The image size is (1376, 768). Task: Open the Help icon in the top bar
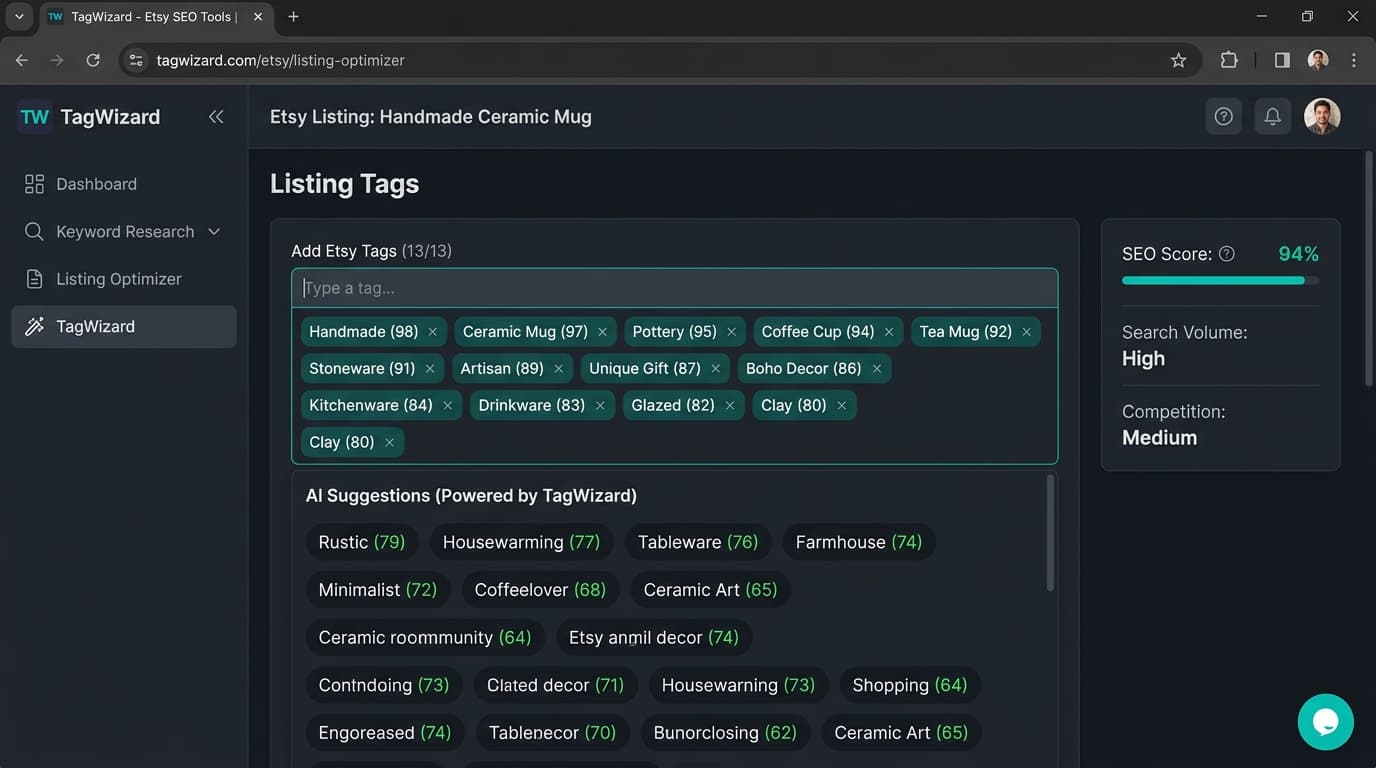point(1223,116)
